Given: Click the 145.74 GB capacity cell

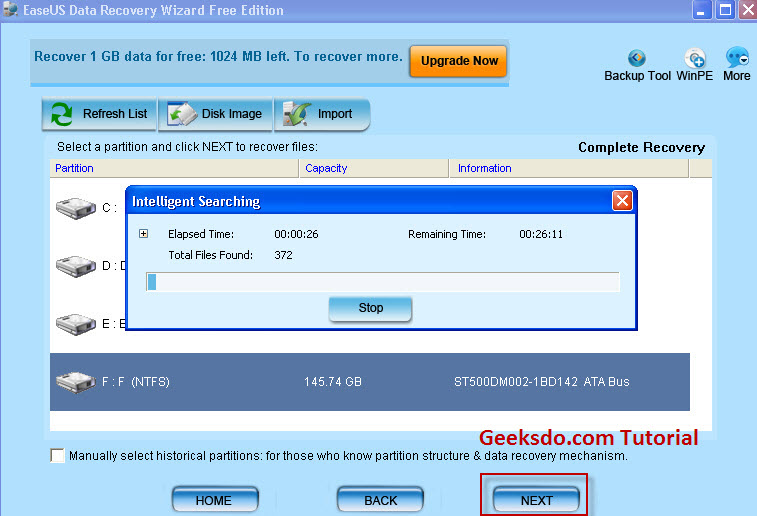Looking at the screenshot, I should pyautogui.click(x=333, y=382).
